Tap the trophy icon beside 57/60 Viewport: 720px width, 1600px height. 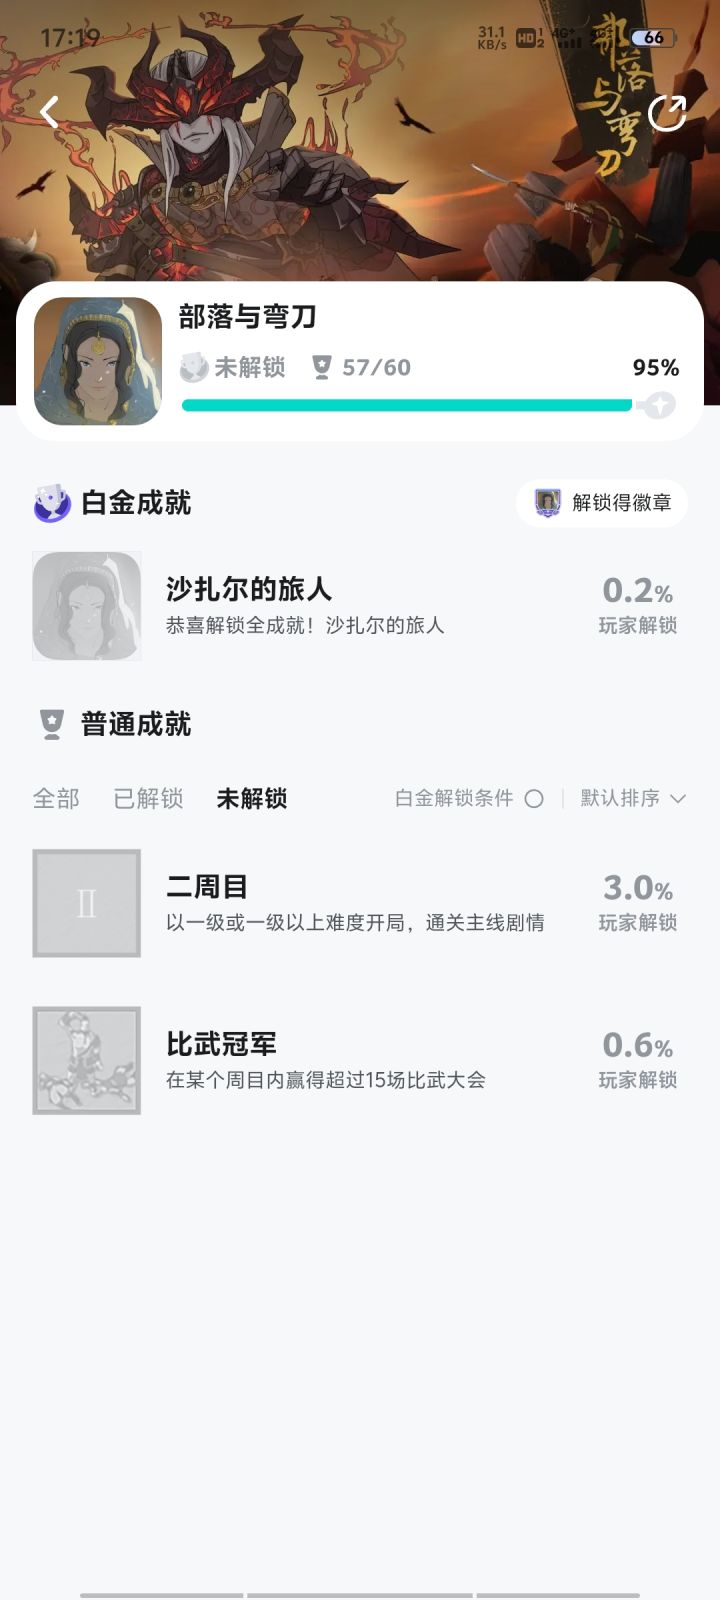coord(321,367)
